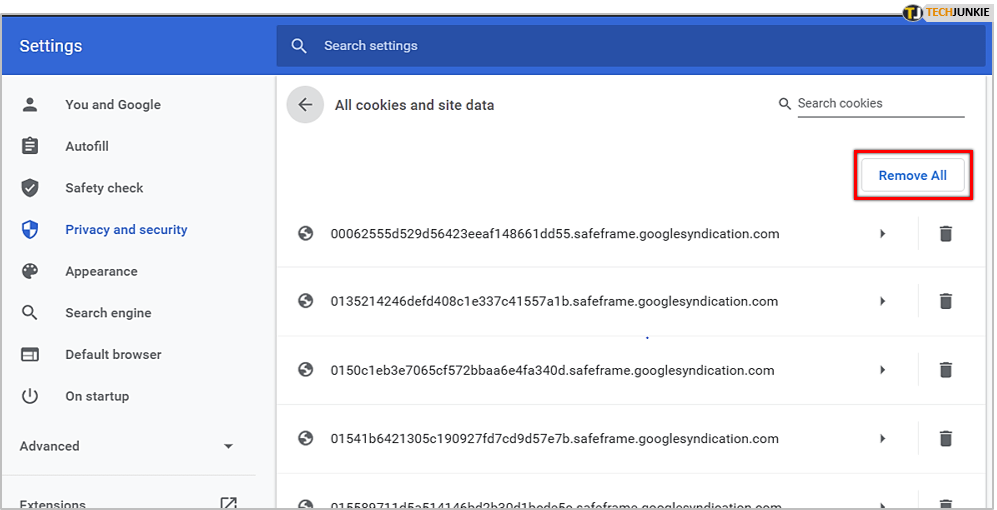
Task: Show details of 0150c1eb3e7065cf572bbaa6e4fa340d entry
Action: pos(882,370)
